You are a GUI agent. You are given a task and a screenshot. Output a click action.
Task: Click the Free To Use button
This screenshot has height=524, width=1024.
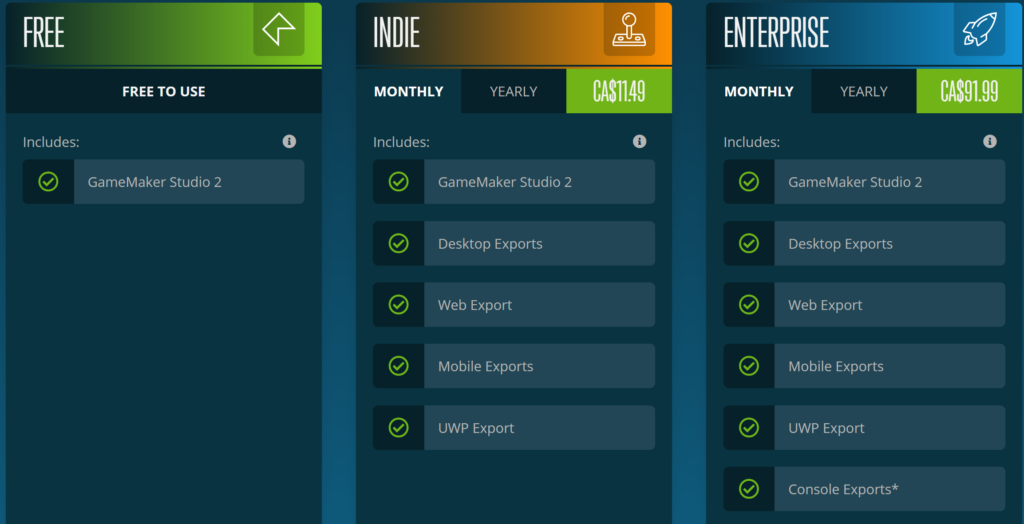163,91
